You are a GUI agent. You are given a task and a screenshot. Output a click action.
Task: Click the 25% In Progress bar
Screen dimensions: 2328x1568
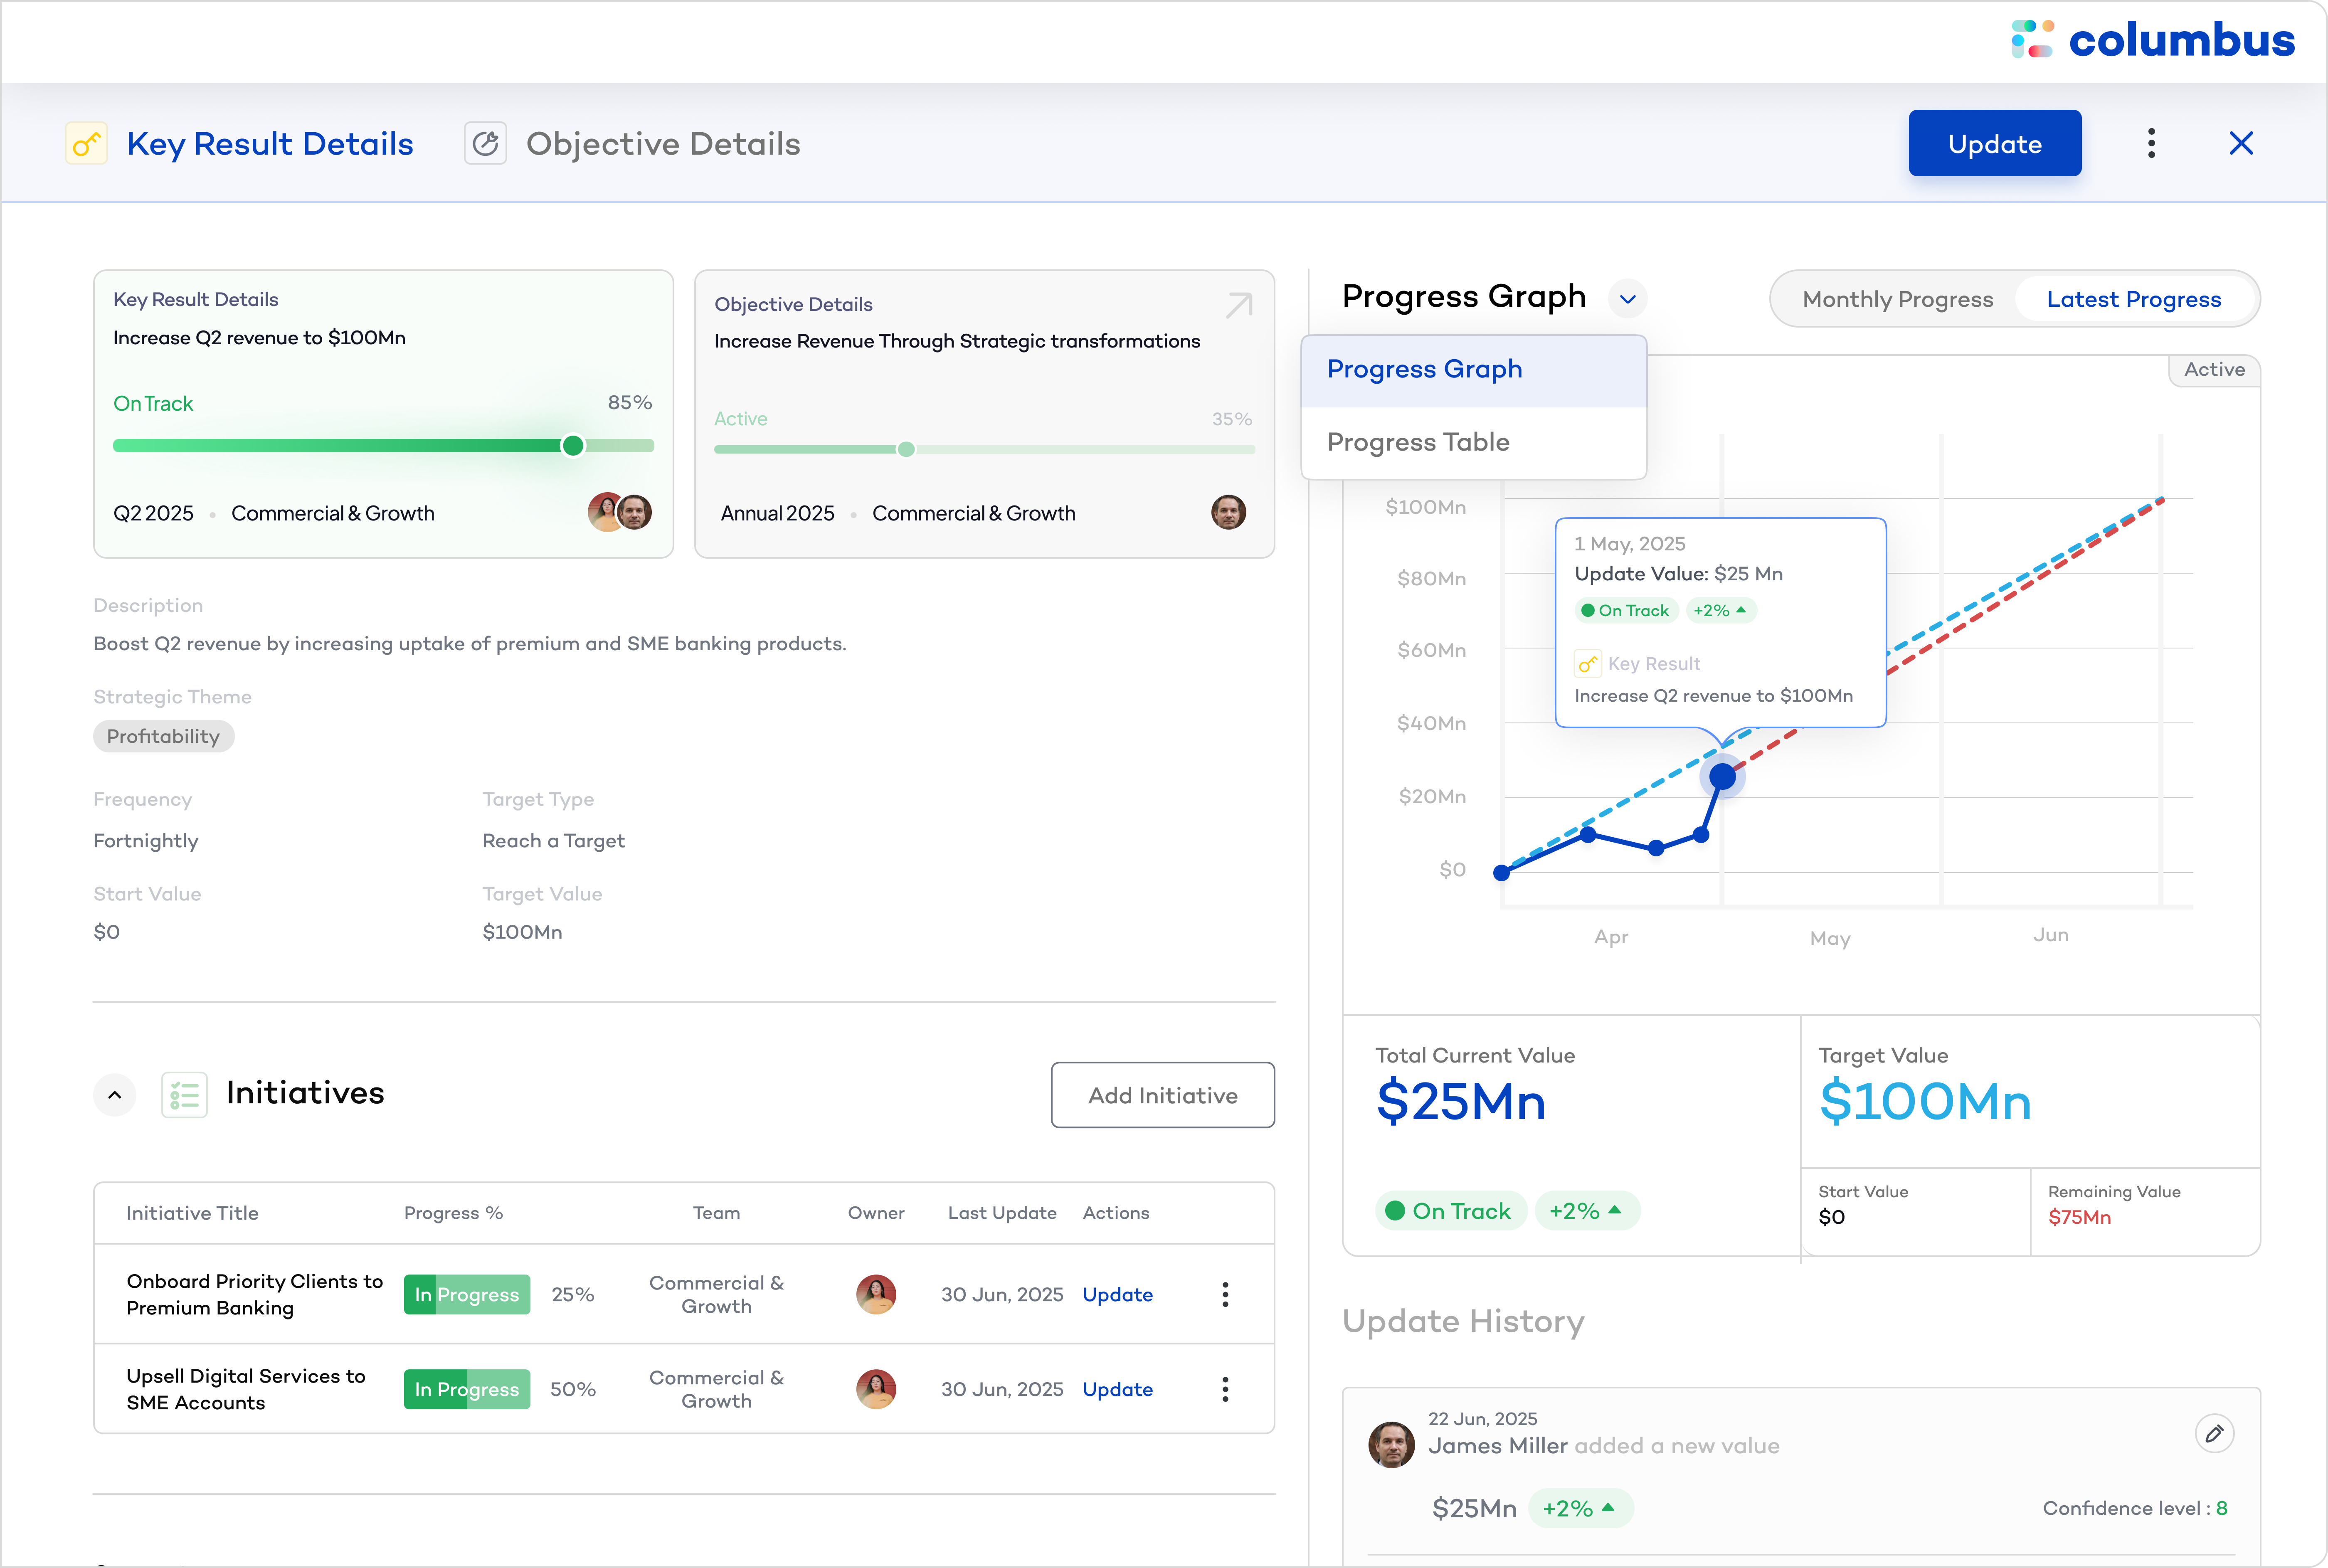466,1294
